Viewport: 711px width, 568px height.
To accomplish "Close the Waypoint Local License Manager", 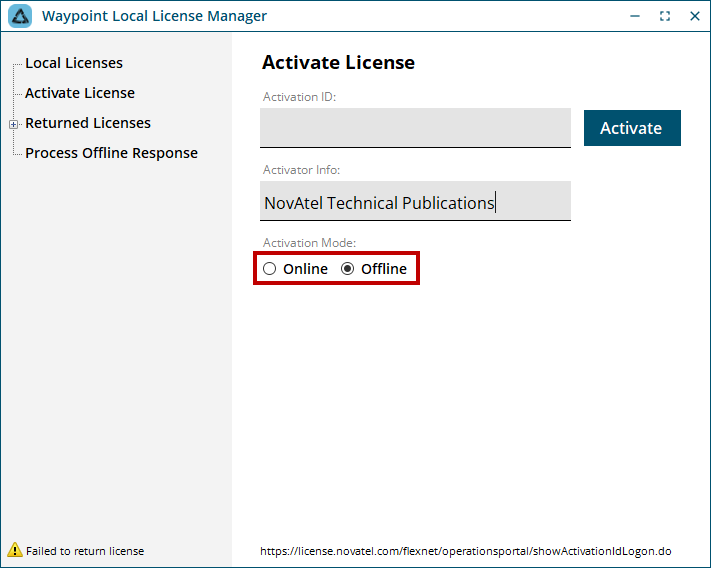I will coord(695,16).
